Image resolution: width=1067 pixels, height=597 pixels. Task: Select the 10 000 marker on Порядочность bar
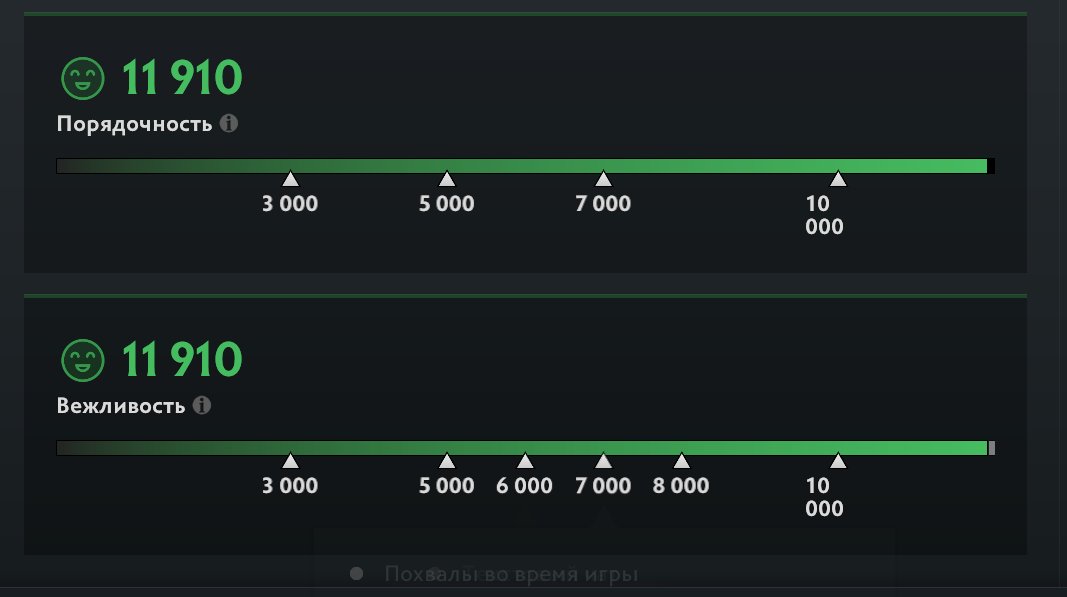838,179
